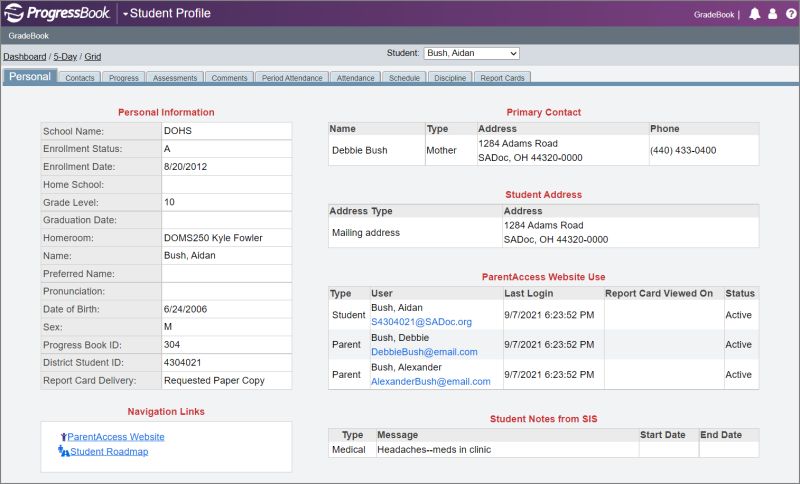Open the Grid breadcrumb link
Screen dimensions: 800x484
[93, 57]
